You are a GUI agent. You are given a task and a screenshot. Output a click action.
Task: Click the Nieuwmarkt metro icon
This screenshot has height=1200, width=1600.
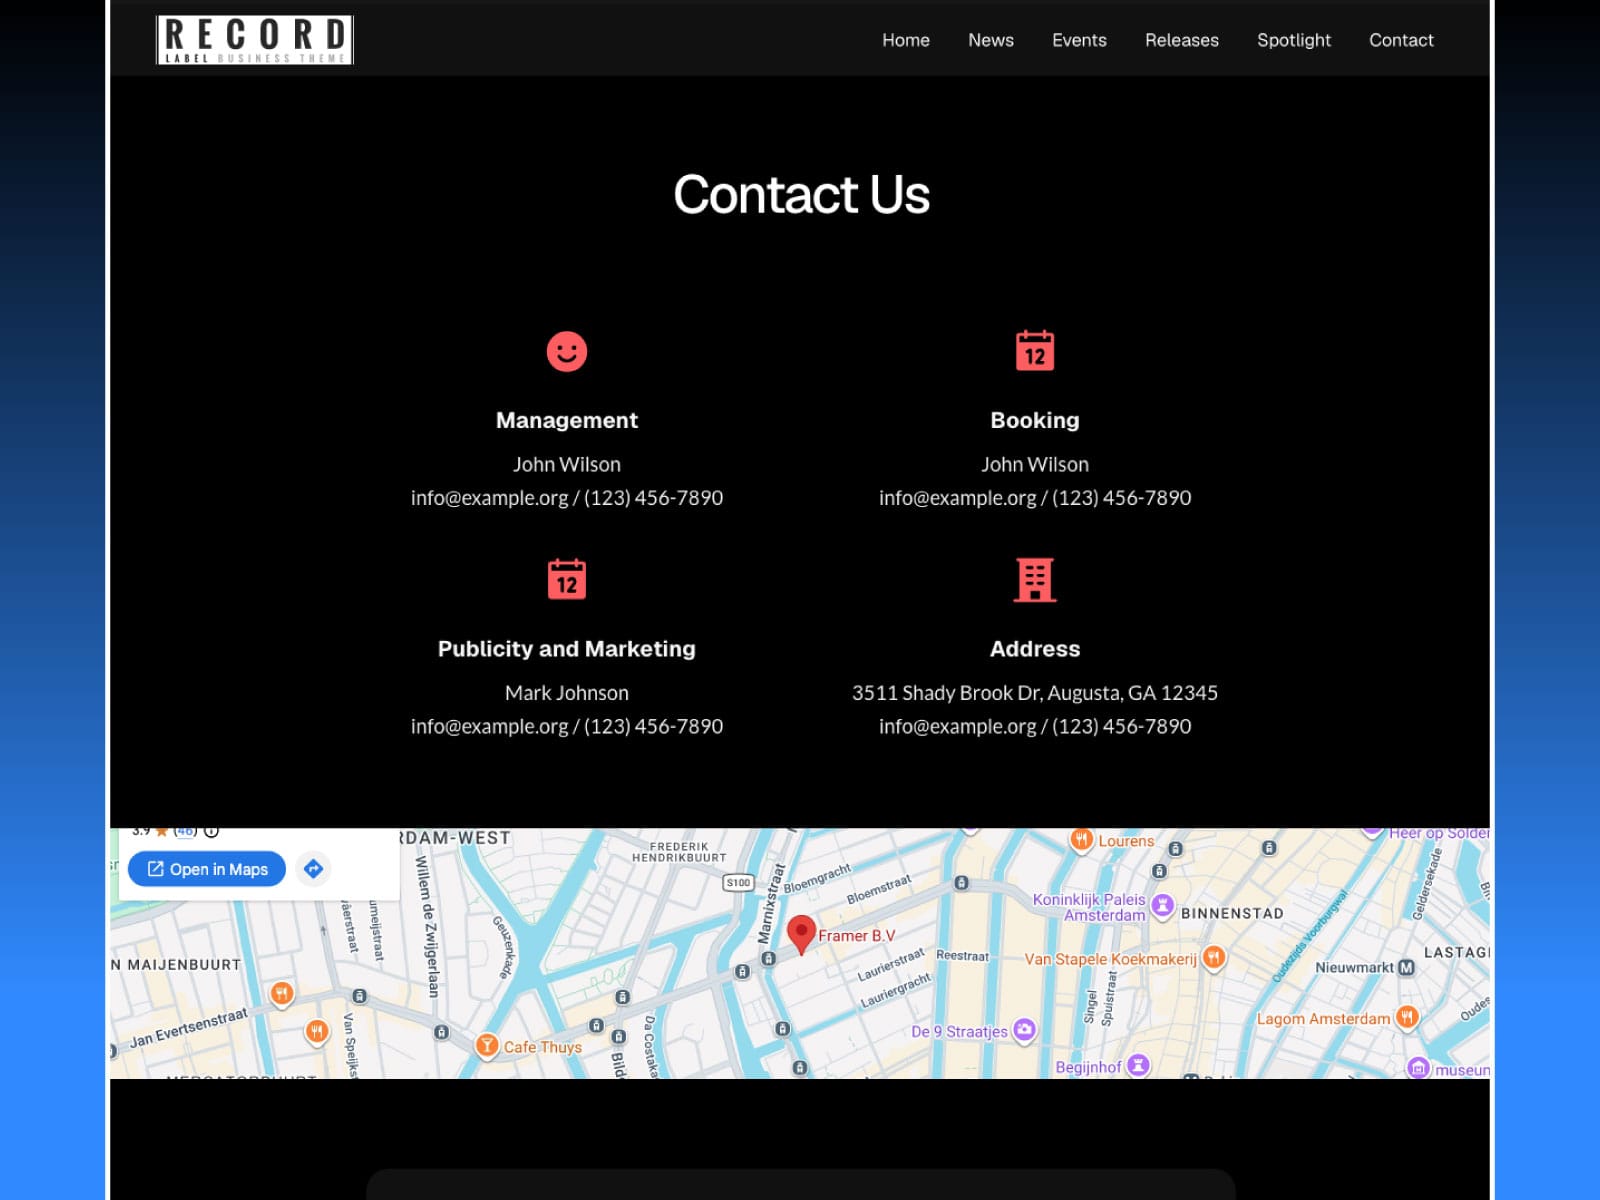pos(1406,967)
